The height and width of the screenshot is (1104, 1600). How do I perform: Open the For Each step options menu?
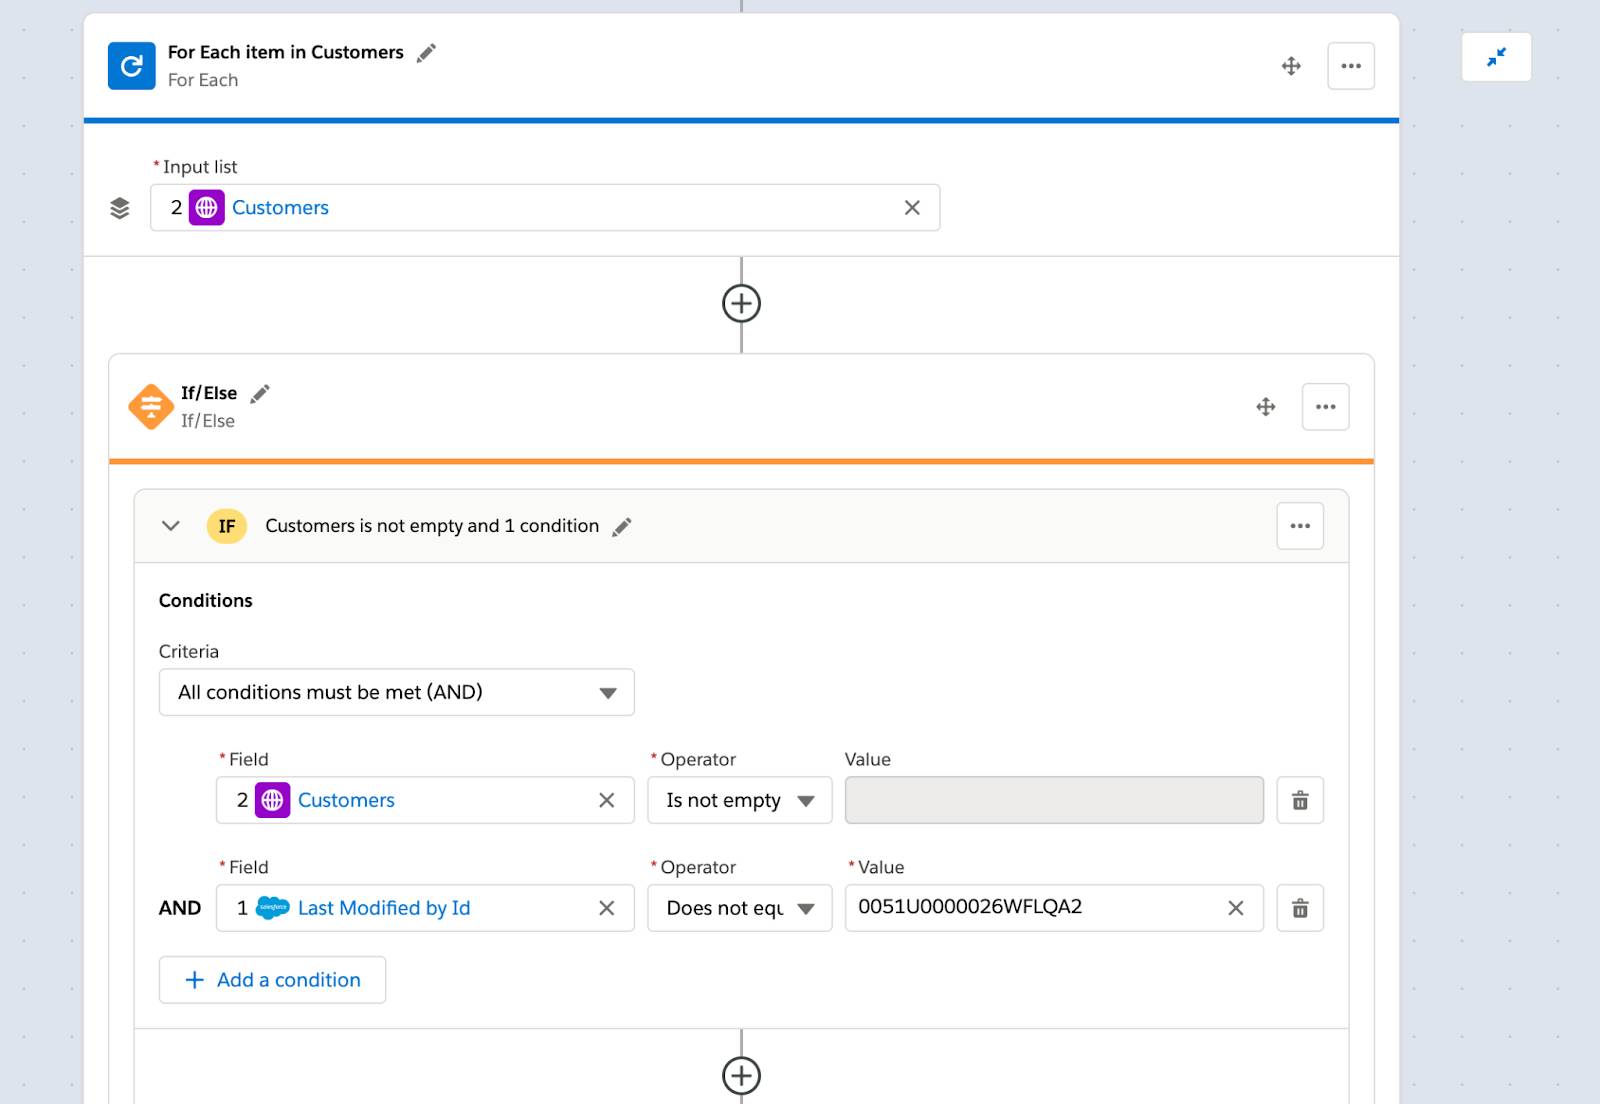[x=1351, y=66]
